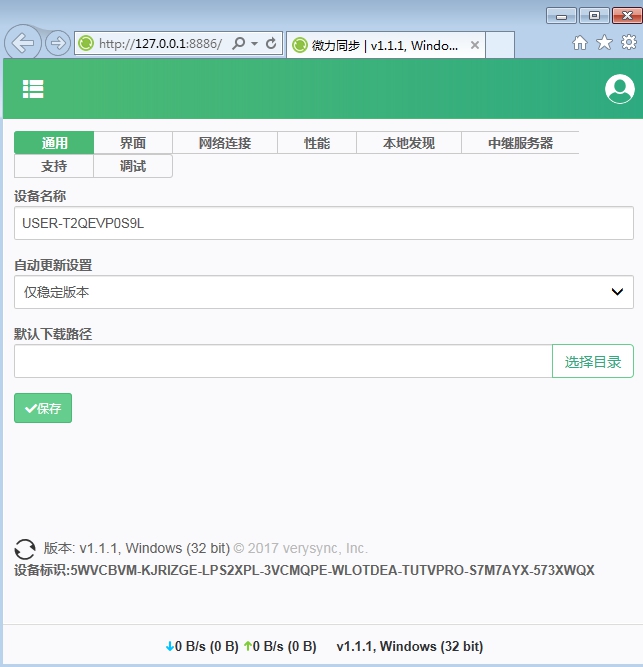Open the hamburger list menu icon
The width and height of the screenshot is (643, 667).
(33, 89)
